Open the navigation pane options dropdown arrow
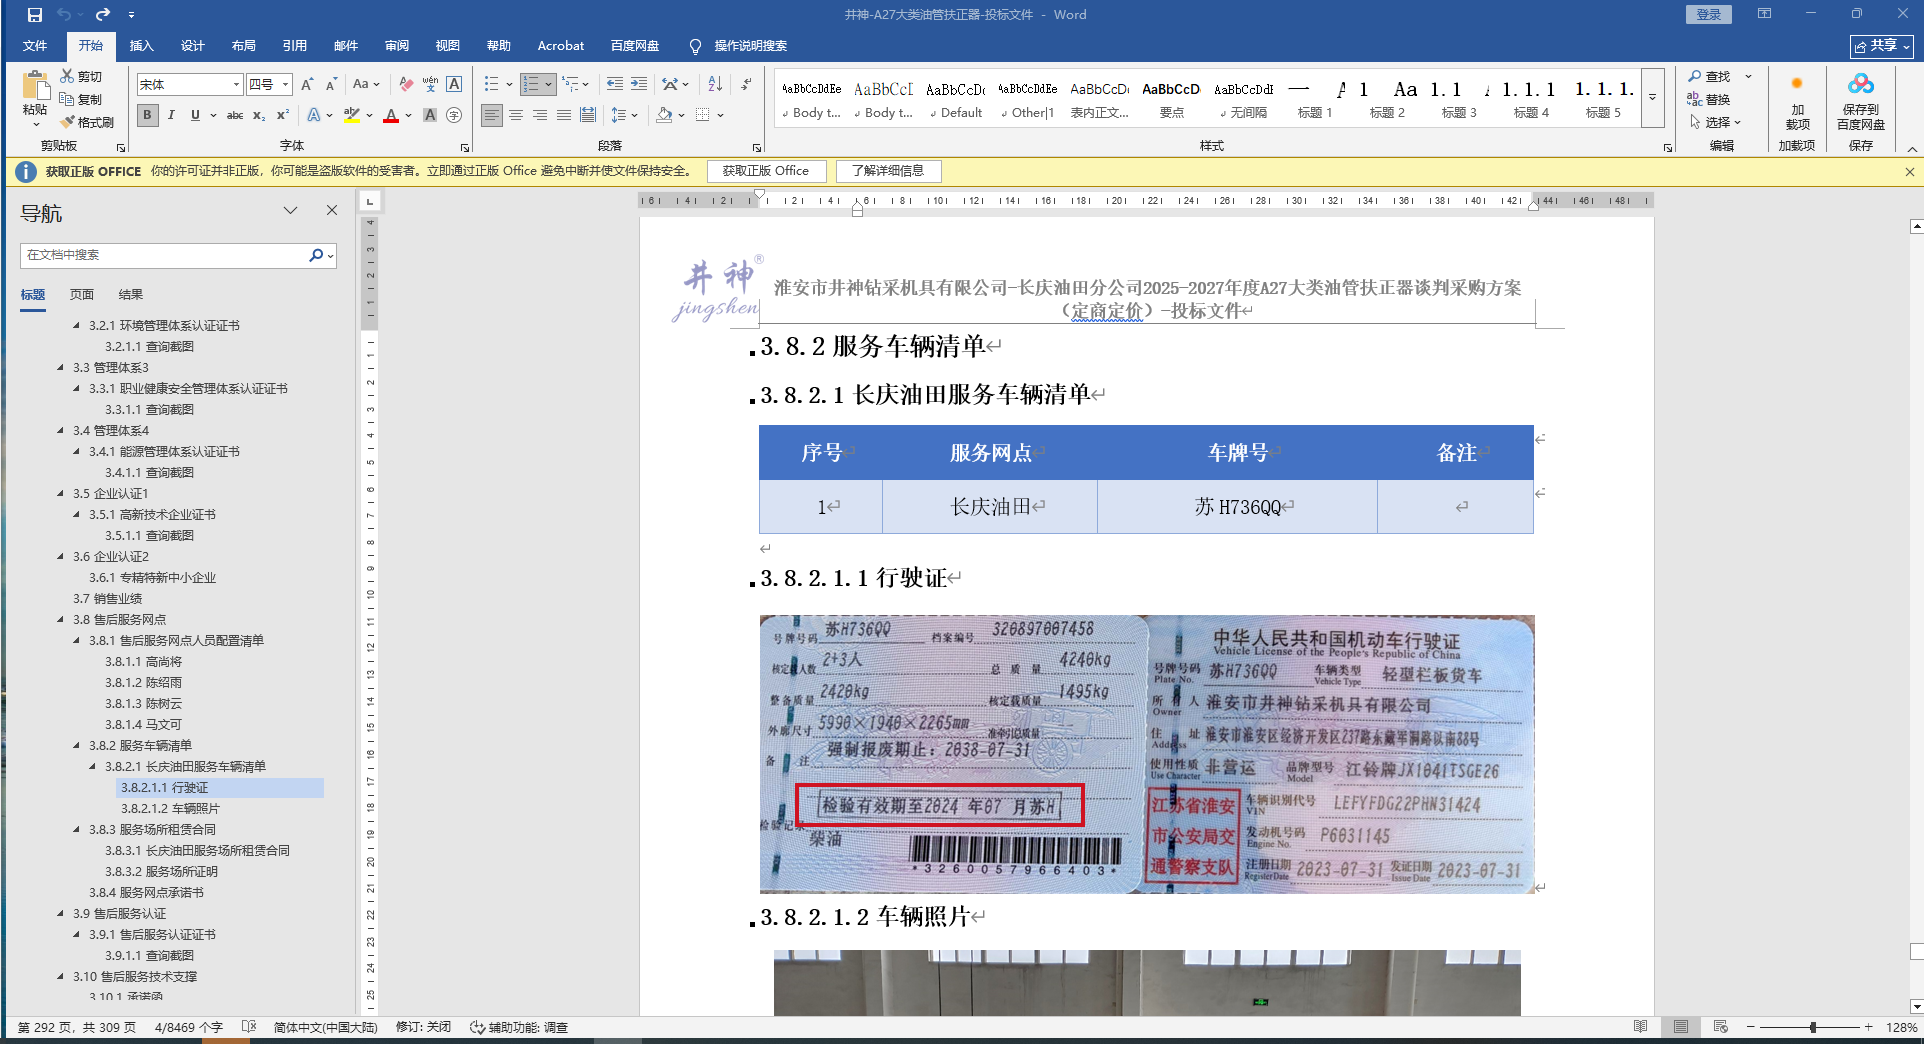The height and width of the screenshot is (1044, 1924). pyautogui.click(x=290, y=210)
